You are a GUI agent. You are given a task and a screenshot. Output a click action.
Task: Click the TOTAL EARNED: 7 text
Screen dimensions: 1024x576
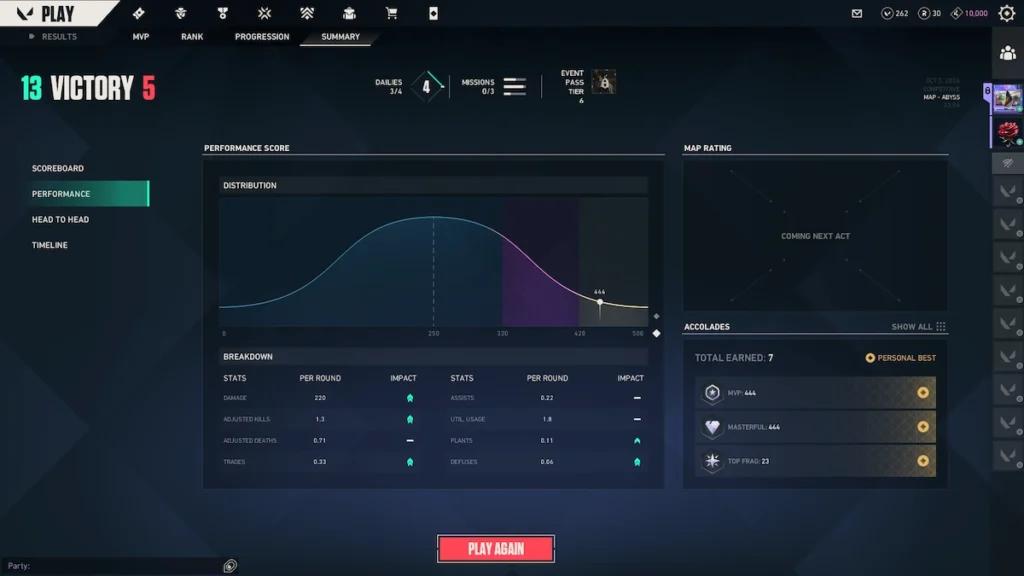734,358
